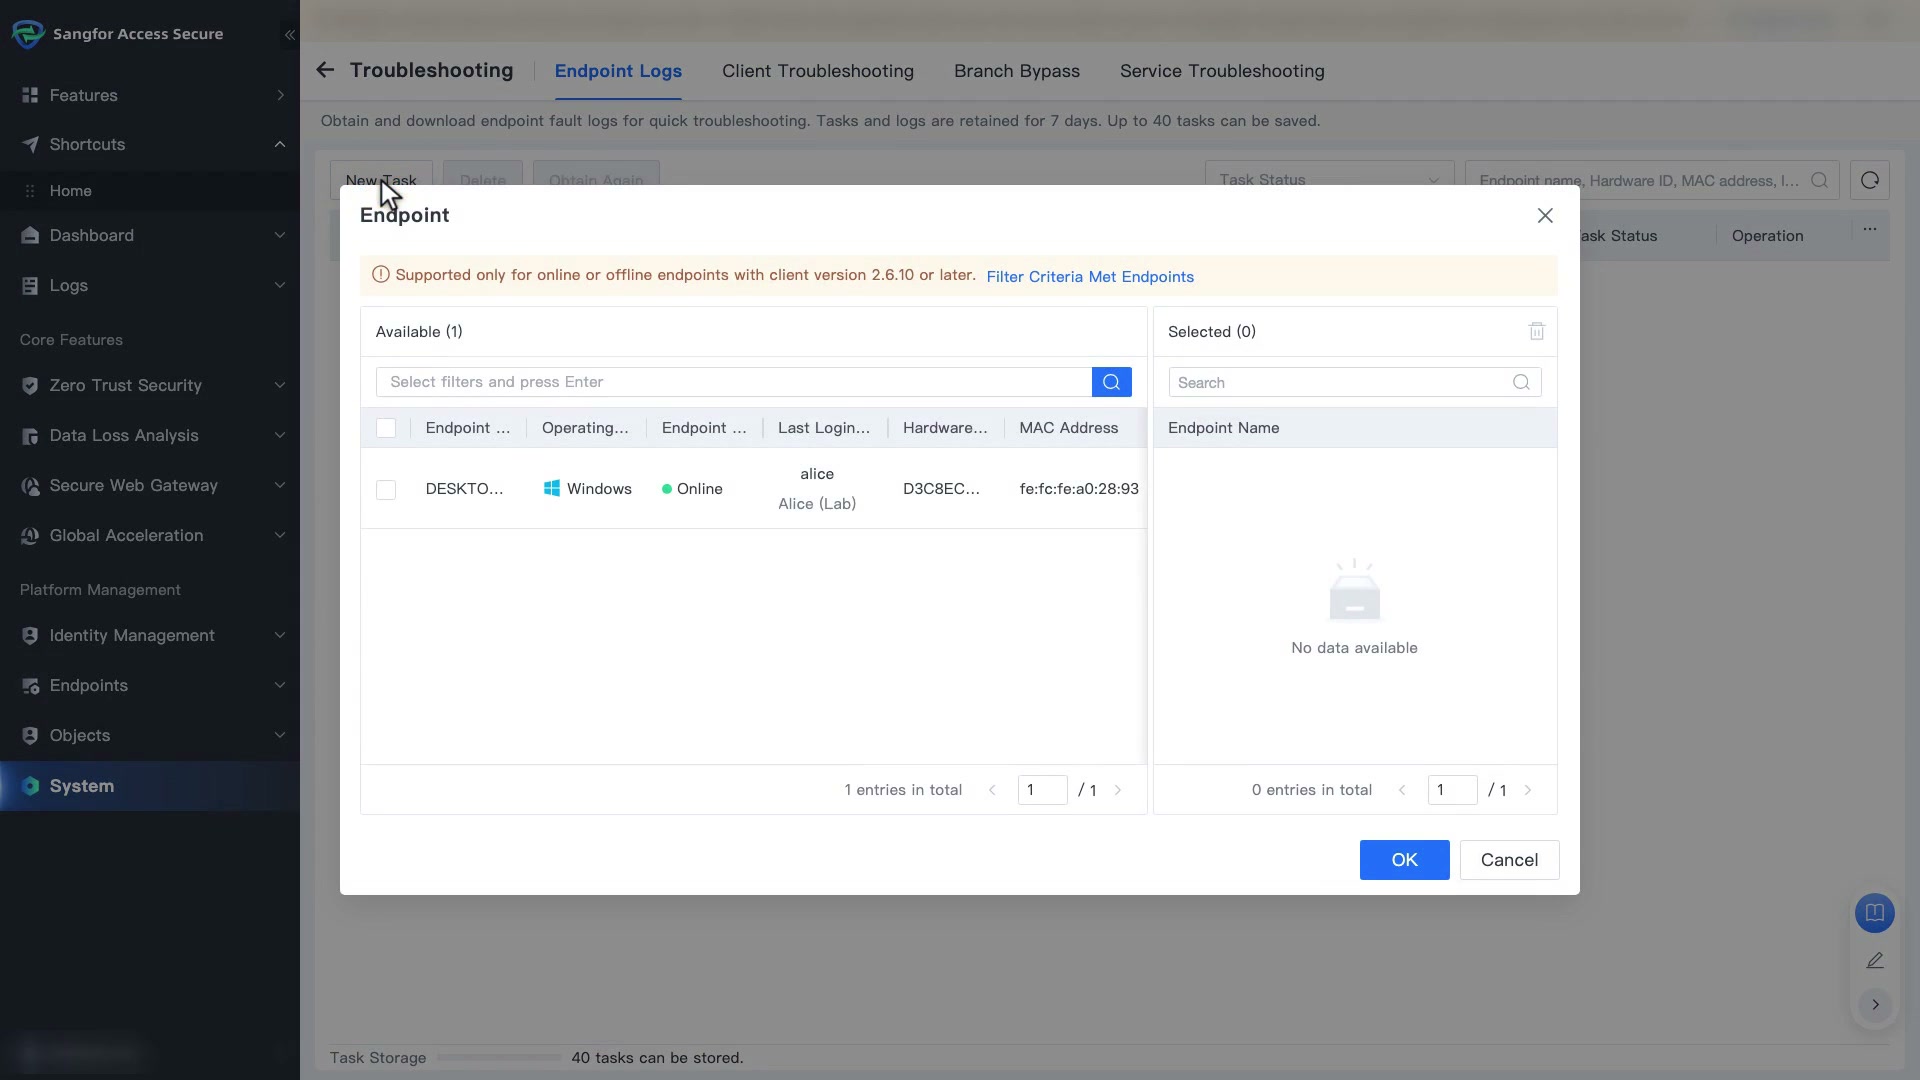
Task: Click the Data Loss Analysis icon
Action: (30, 435)
